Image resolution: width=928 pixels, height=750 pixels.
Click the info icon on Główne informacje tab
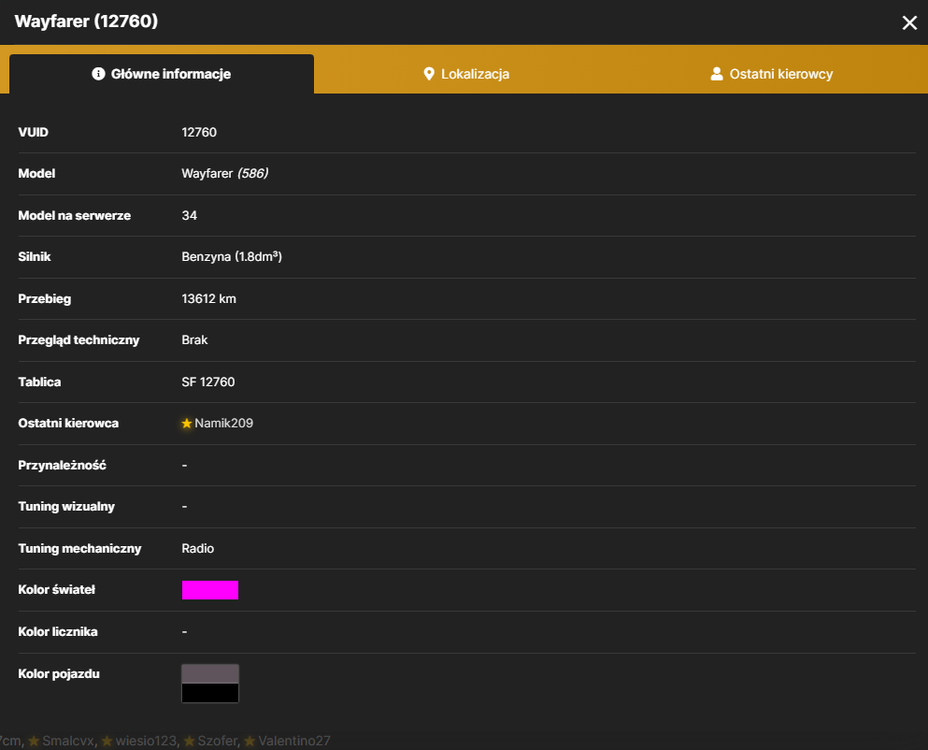click(98, 73)
